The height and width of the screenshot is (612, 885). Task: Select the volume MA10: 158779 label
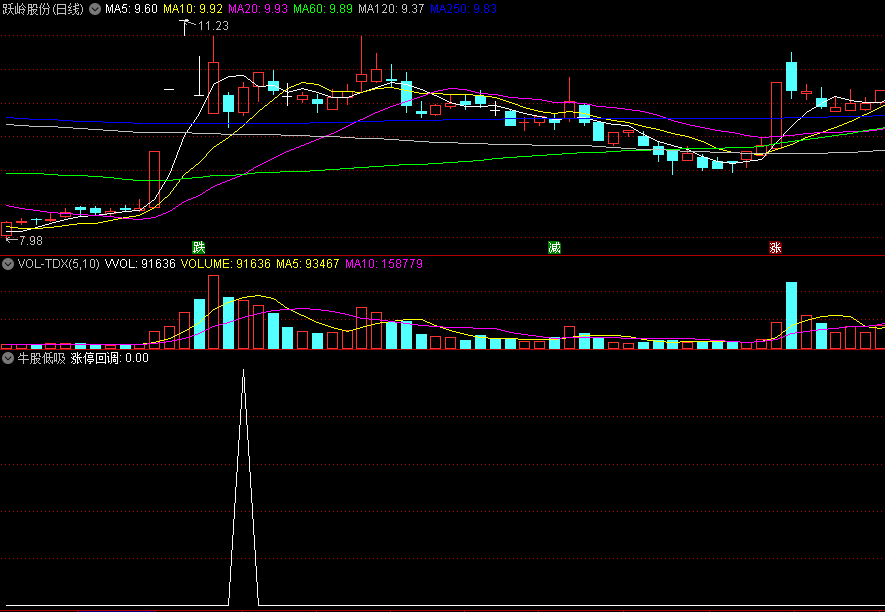pos(384,264)
